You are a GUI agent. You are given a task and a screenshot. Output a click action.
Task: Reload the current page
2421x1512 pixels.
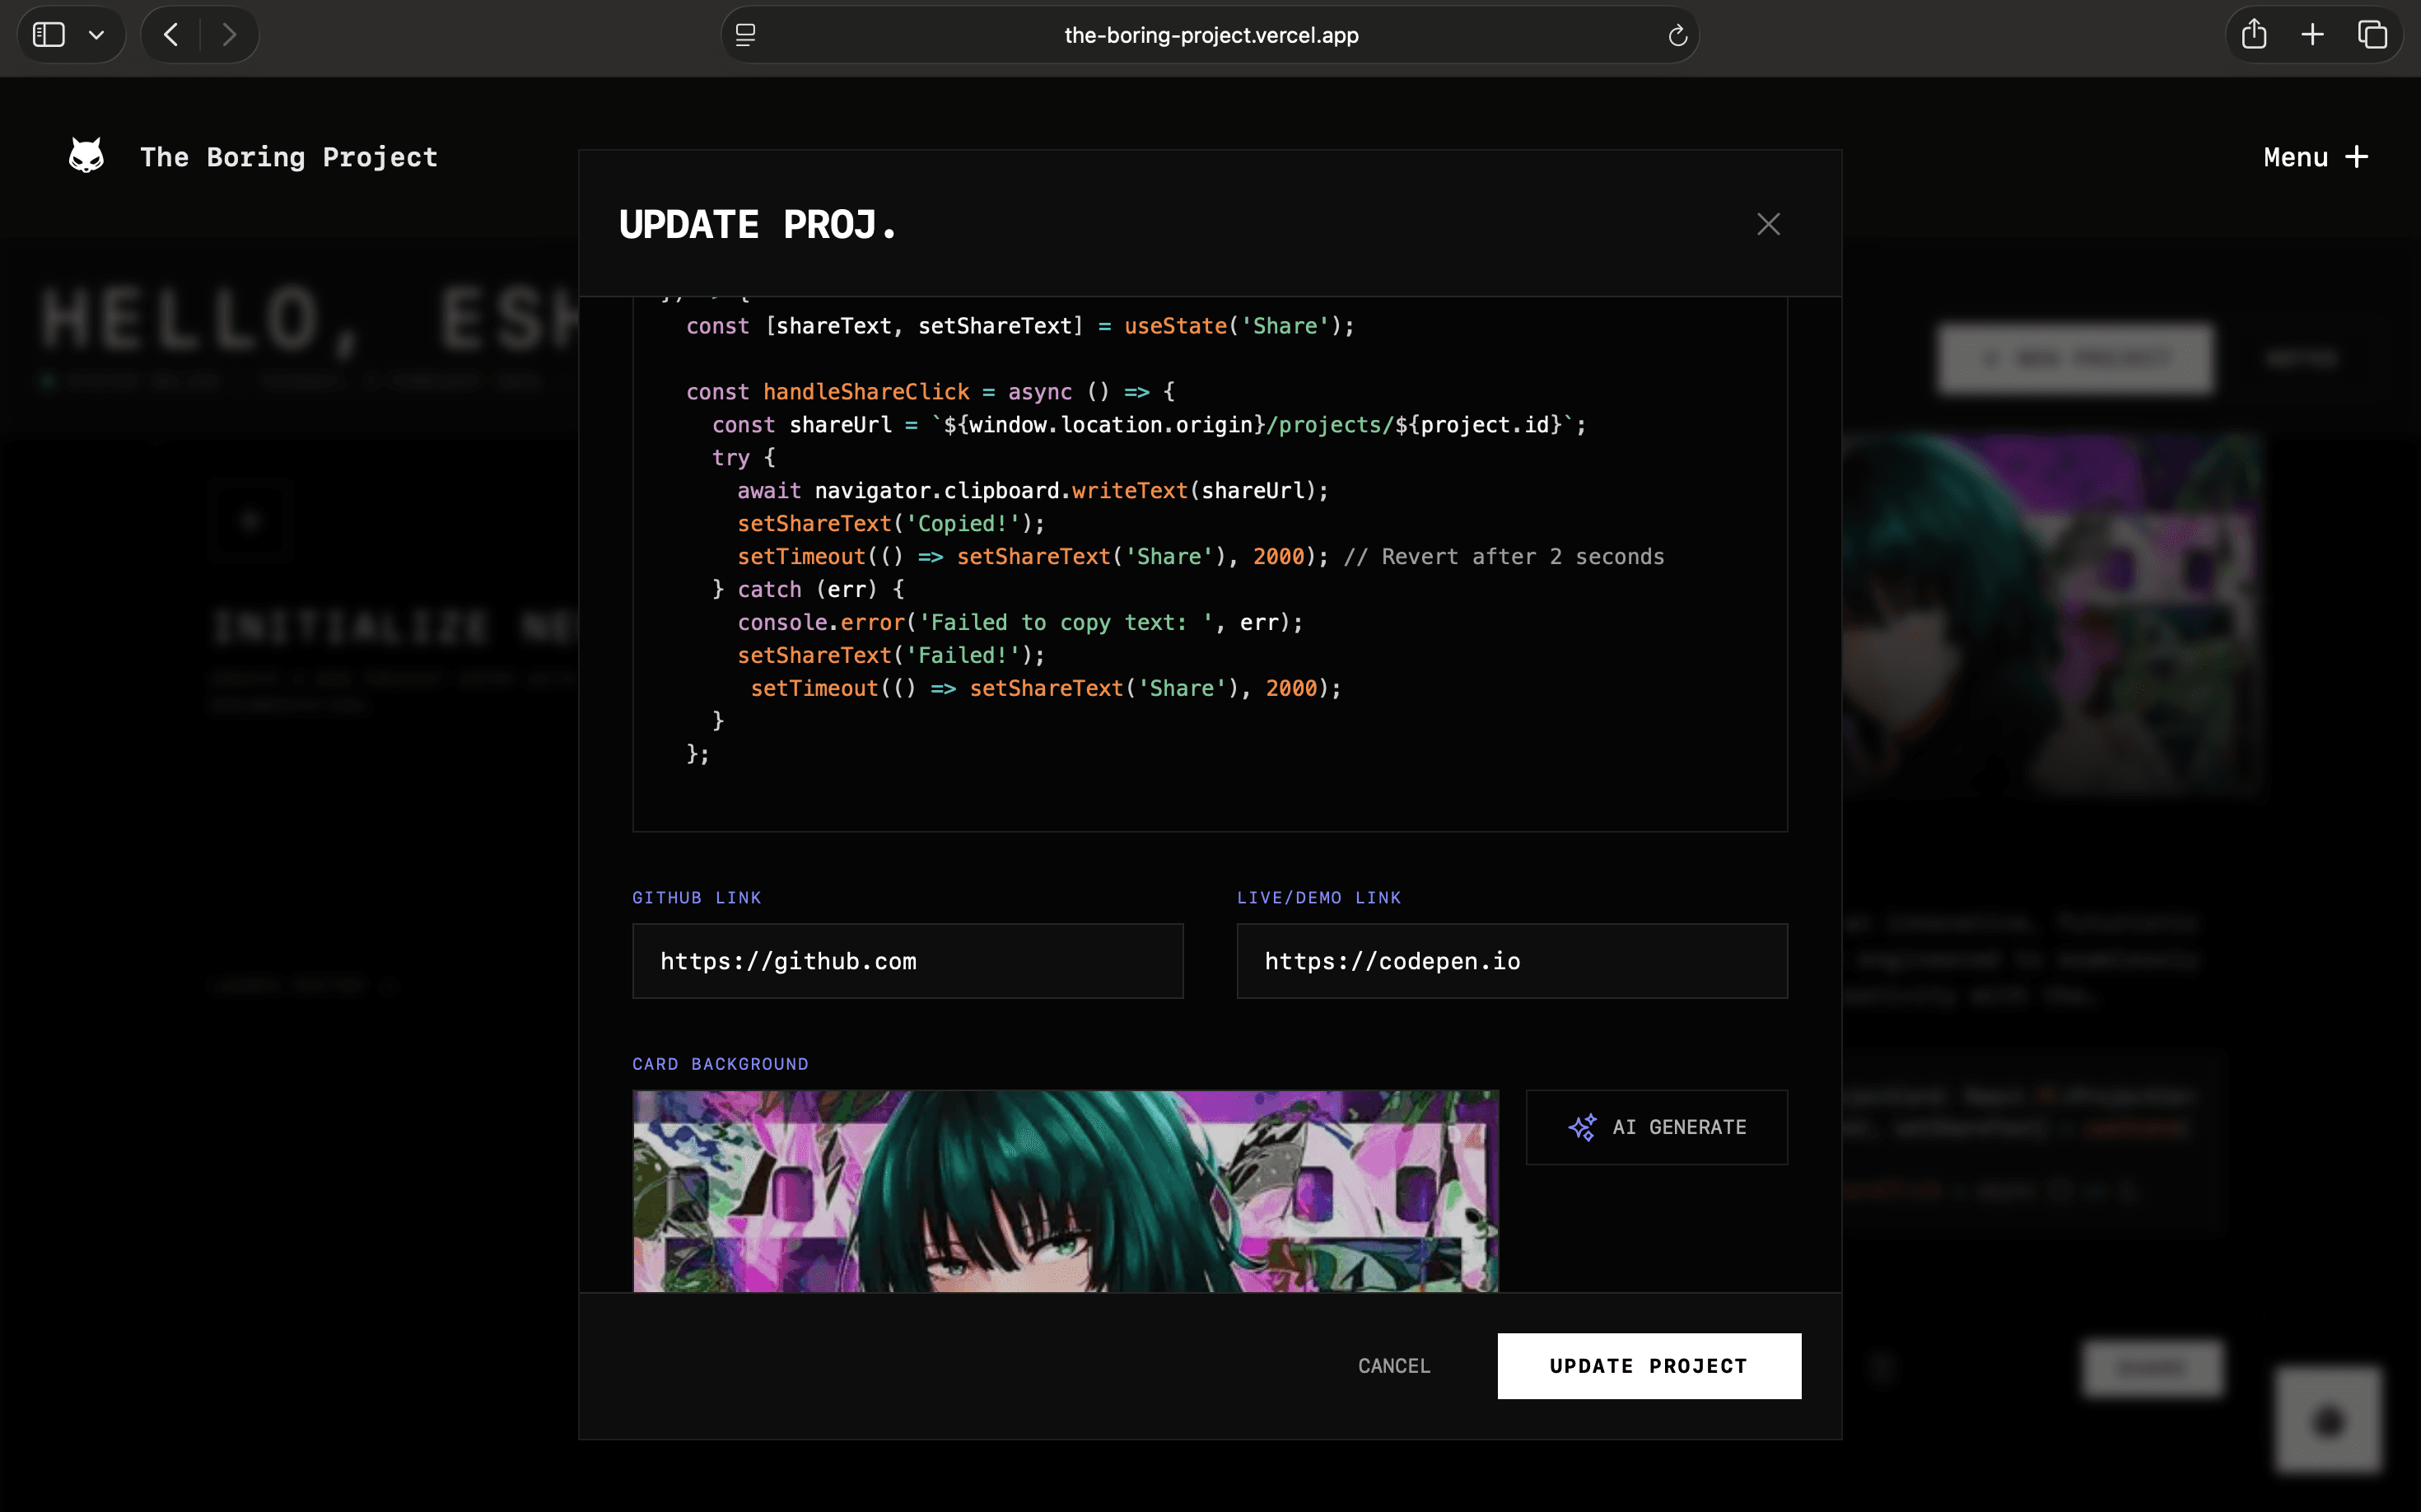[1677, 35]
